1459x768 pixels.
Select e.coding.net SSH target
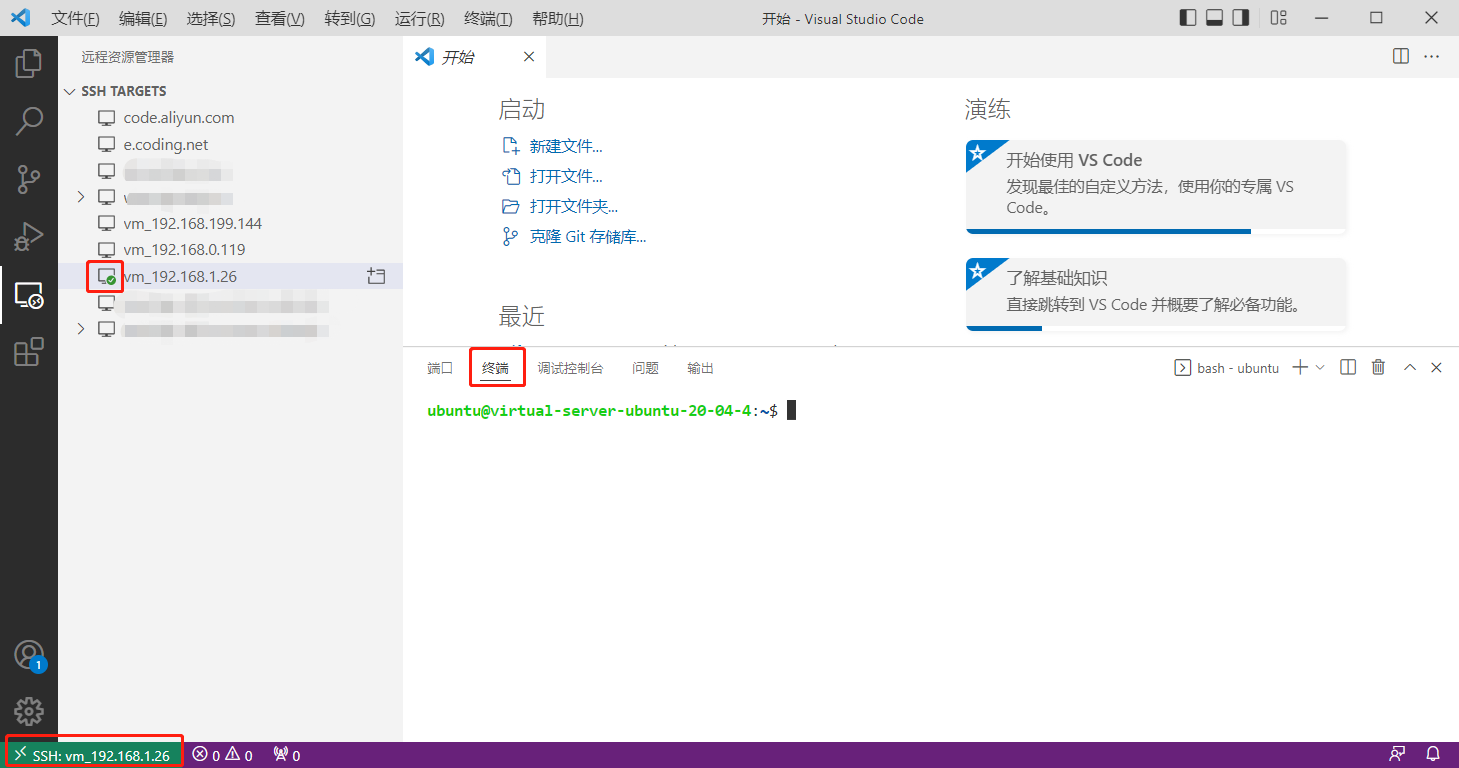(166, 145)
